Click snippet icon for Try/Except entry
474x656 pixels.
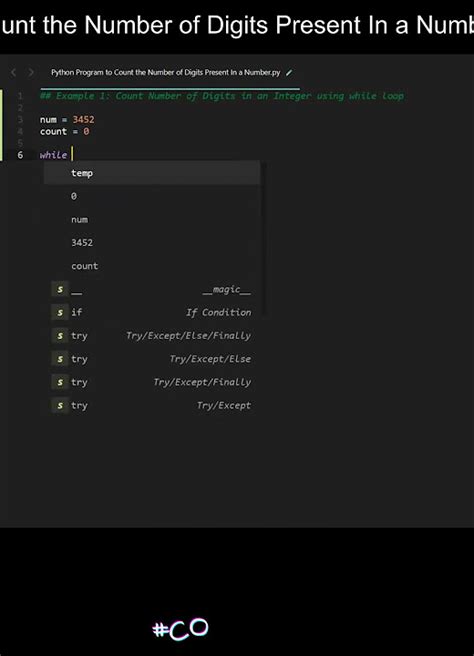tap(60, 405)
